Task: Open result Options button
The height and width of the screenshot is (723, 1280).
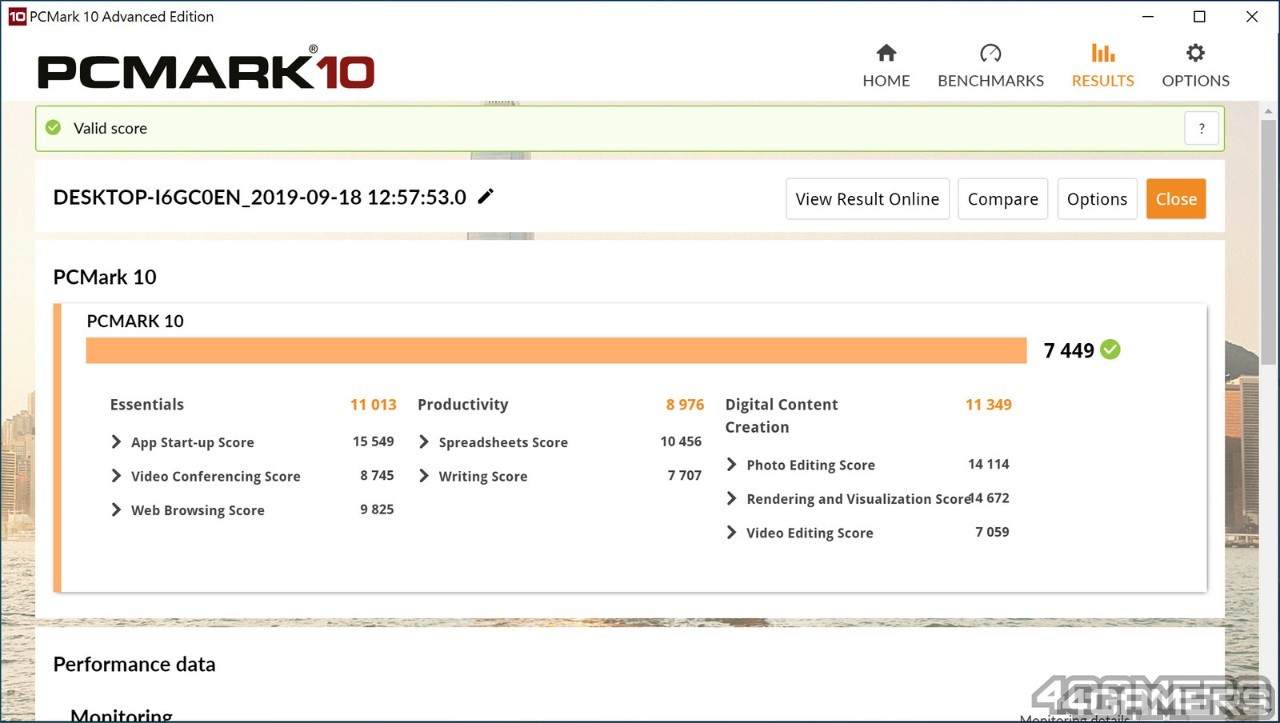Action: [1097, 199]
